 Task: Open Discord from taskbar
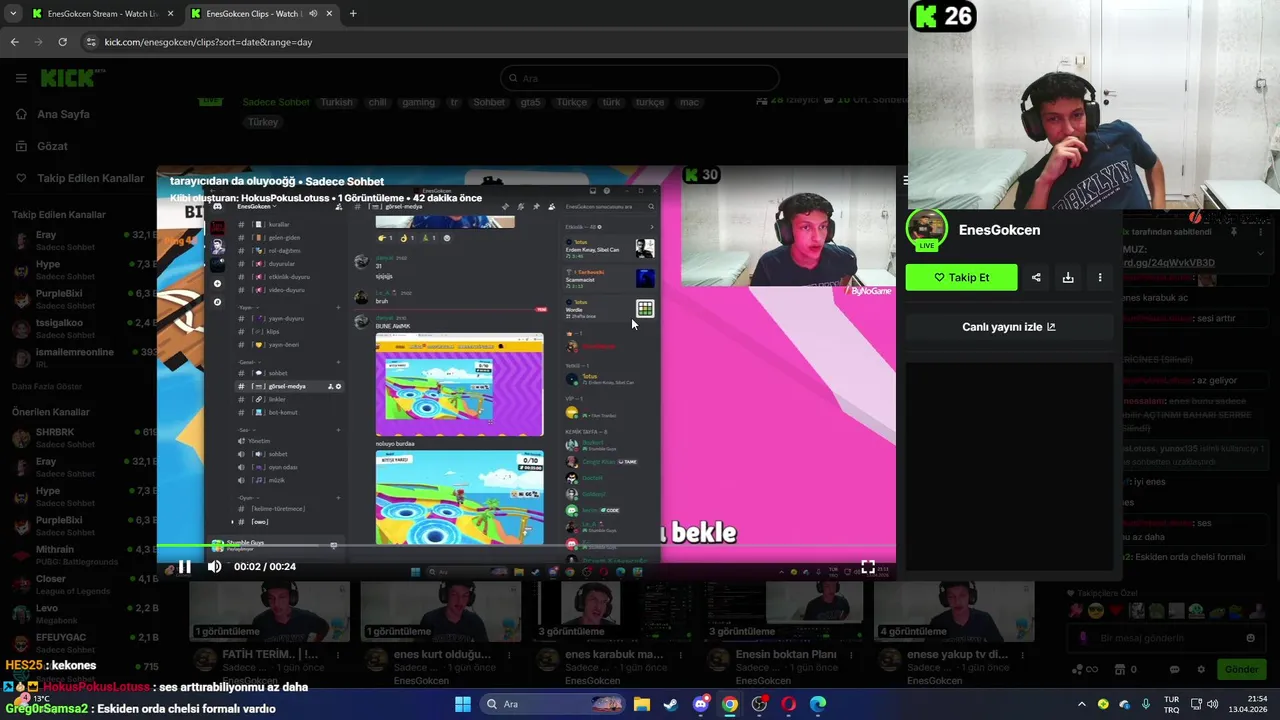coord(701,704)
